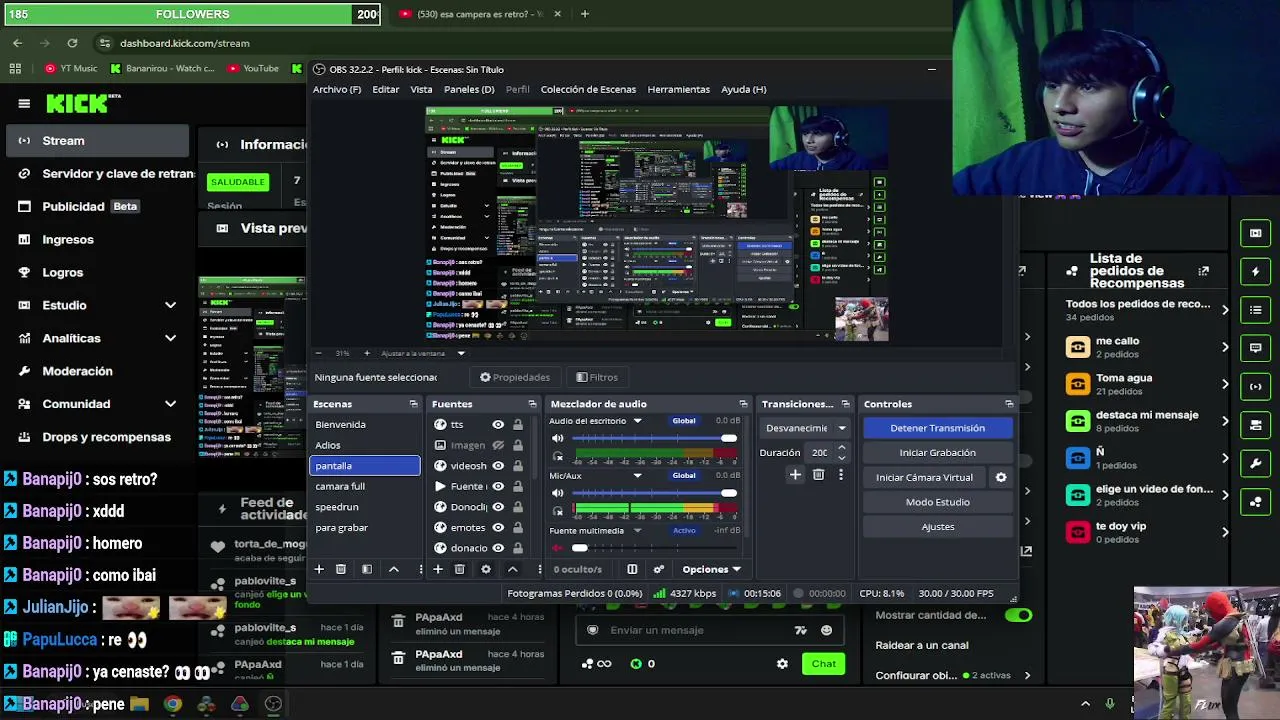Open transition properties three-dot menu

840,475
